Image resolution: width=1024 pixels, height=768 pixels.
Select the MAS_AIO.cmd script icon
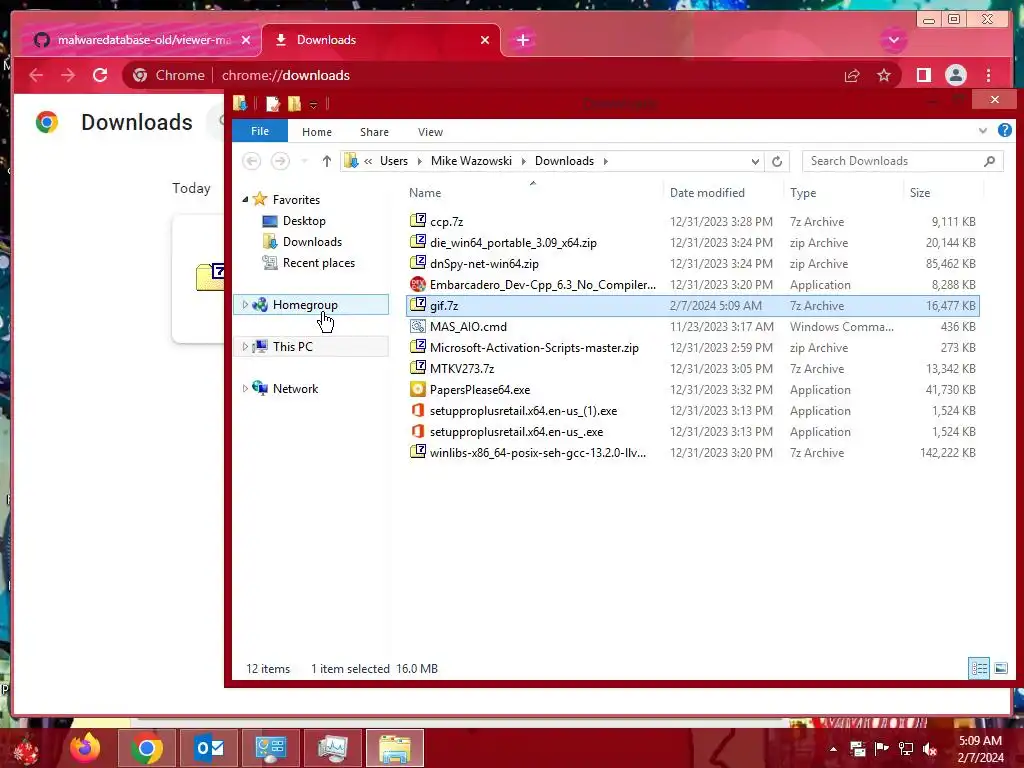(x=418, y=326)
